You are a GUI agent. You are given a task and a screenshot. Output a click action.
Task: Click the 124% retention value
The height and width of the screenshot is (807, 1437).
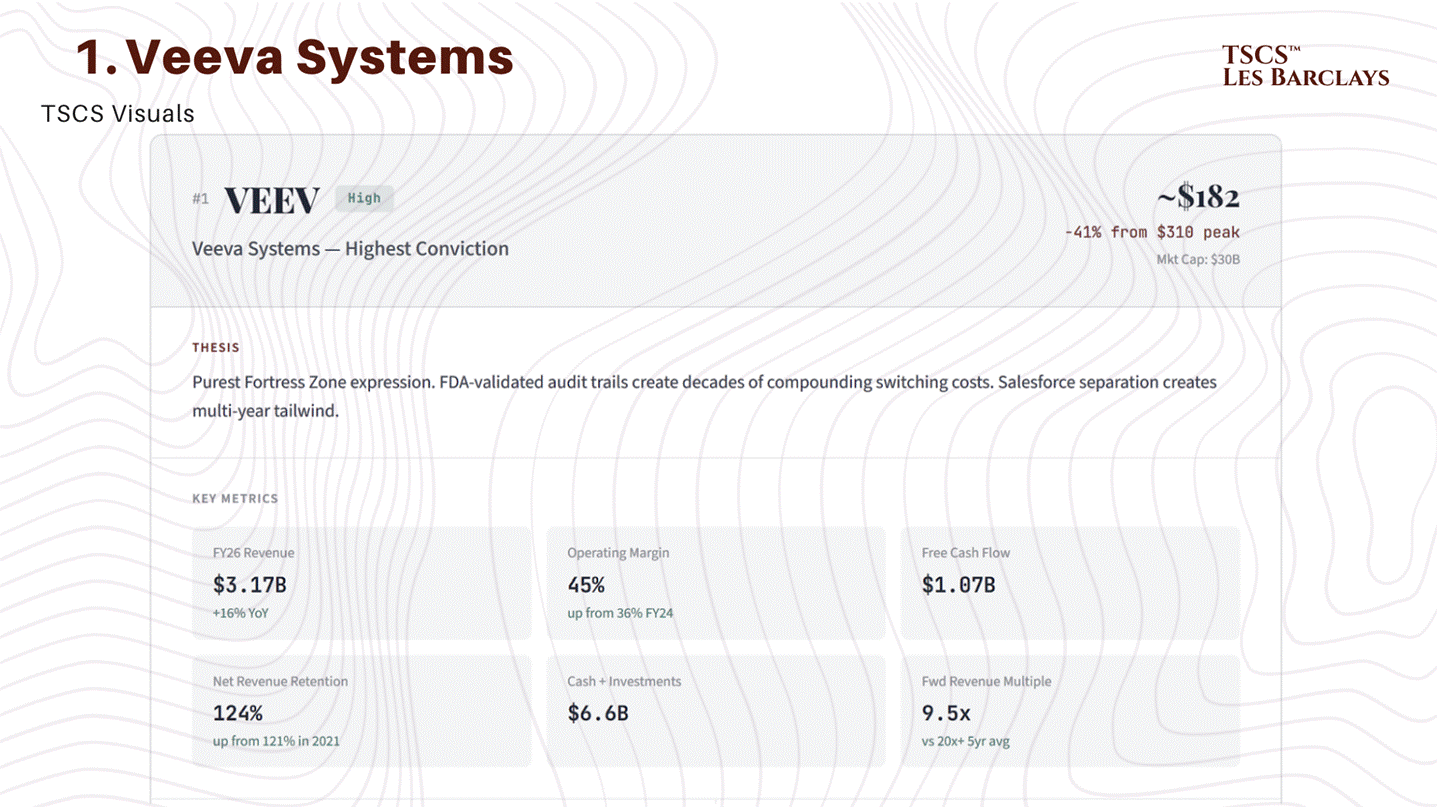click(238, 714)
